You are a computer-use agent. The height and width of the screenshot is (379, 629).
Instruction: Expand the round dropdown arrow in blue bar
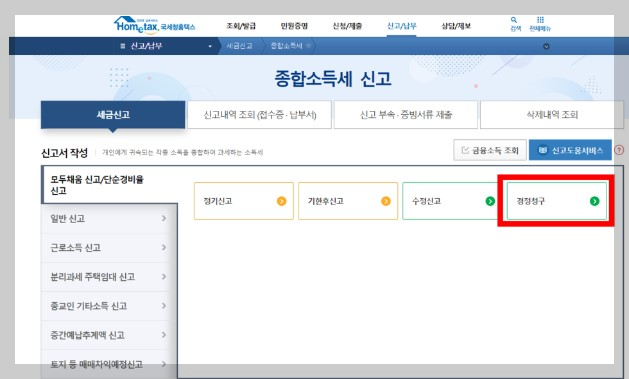(546, 46)
